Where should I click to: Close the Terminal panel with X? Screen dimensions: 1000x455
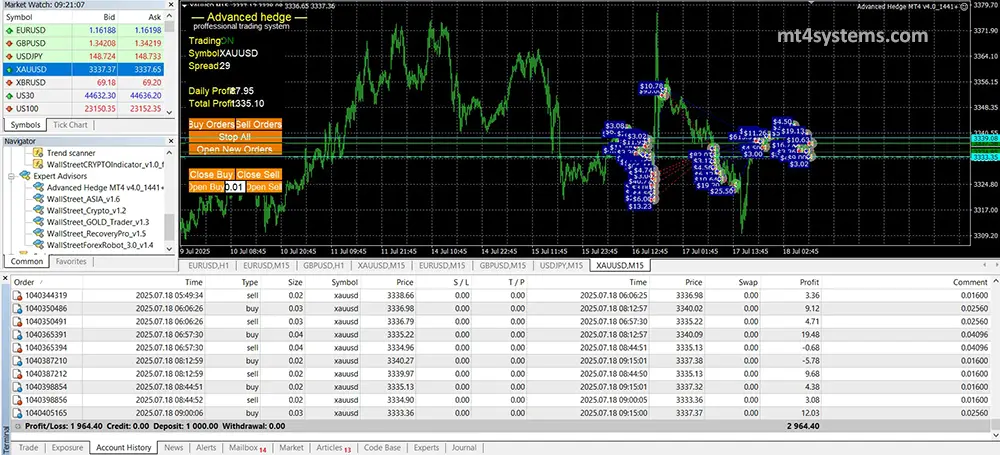[x=5, y=276]
